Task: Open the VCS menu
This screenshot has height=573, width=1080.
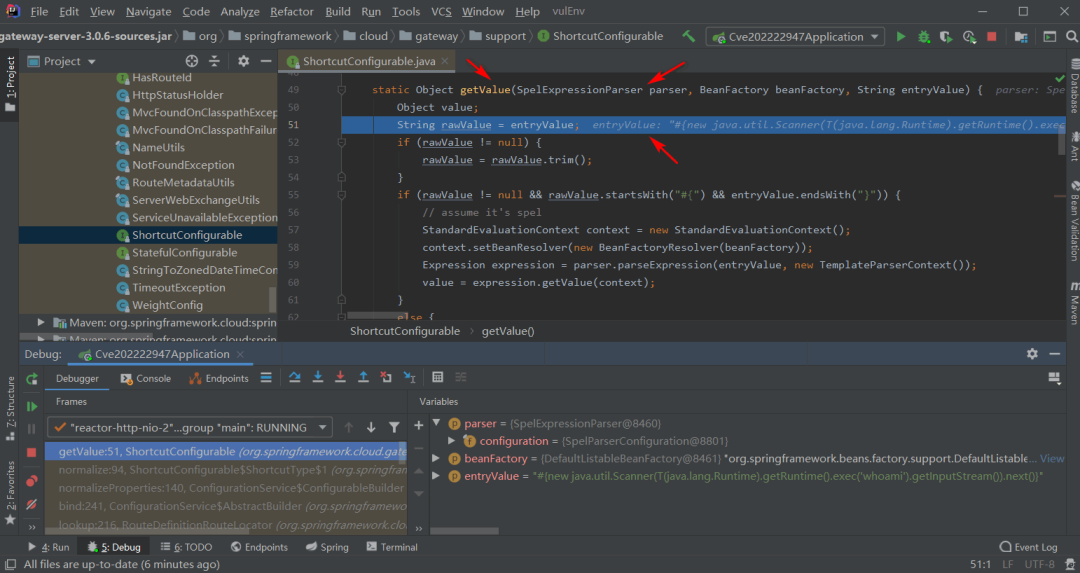Action: tap(441, 12)
